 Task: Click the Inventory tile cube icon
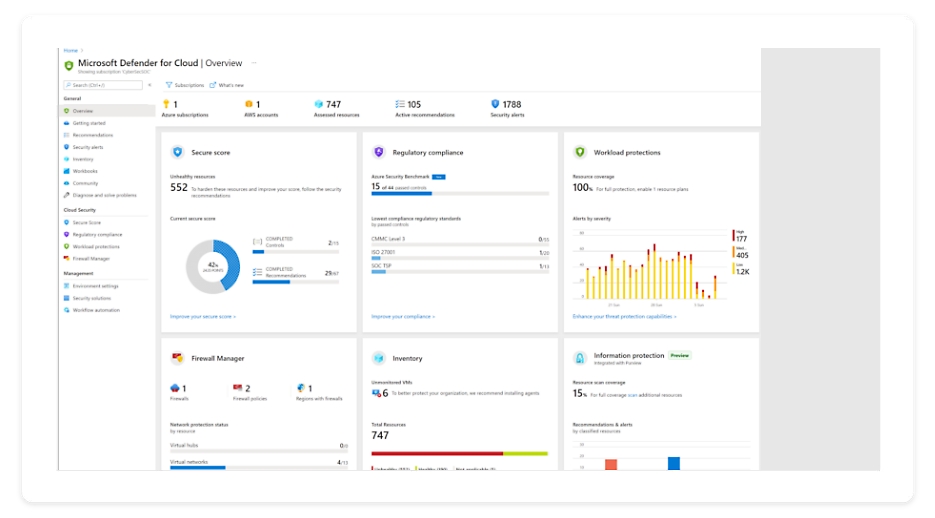378,358
